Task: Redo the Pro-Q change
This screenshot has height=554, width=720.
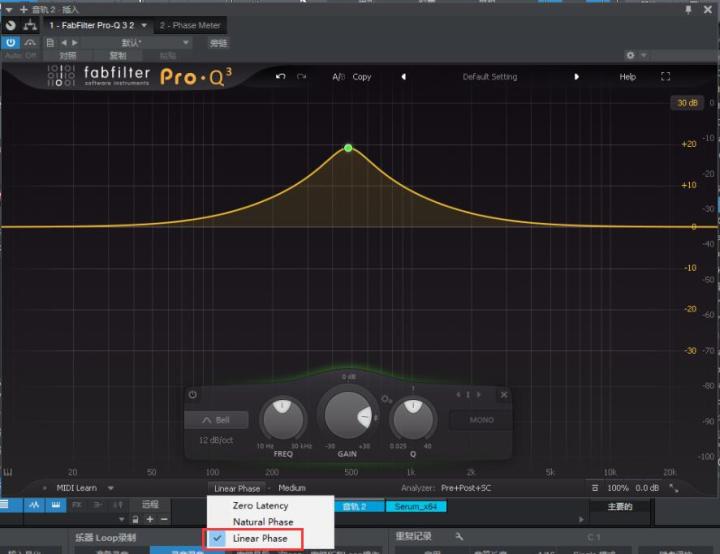Action: coord(301,76)
